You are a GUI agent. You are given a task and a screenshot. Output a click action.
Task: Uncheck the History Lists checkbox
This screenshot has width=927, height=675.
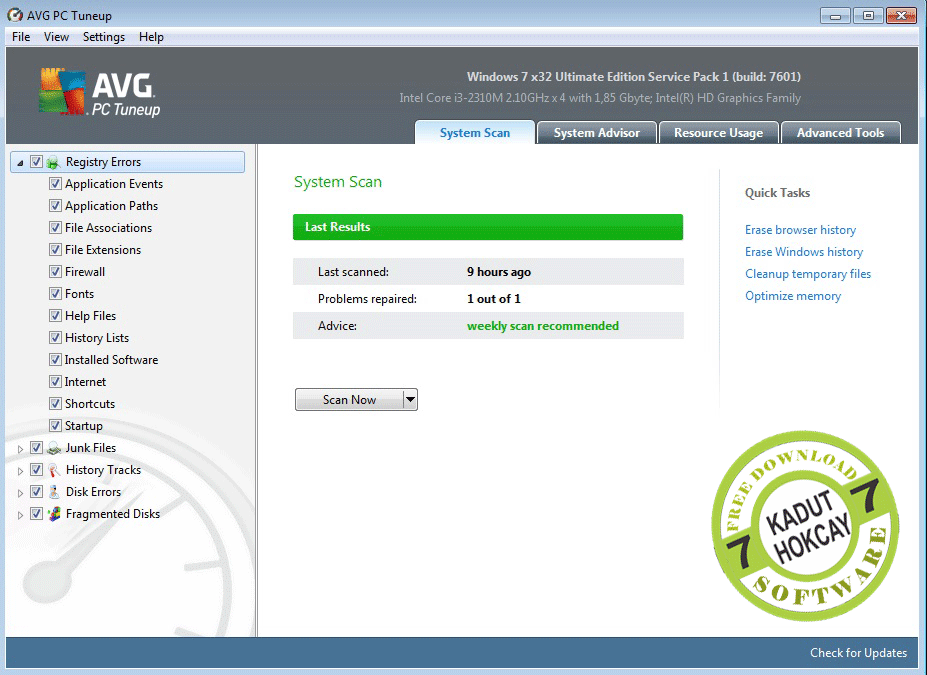pos(55,338)
